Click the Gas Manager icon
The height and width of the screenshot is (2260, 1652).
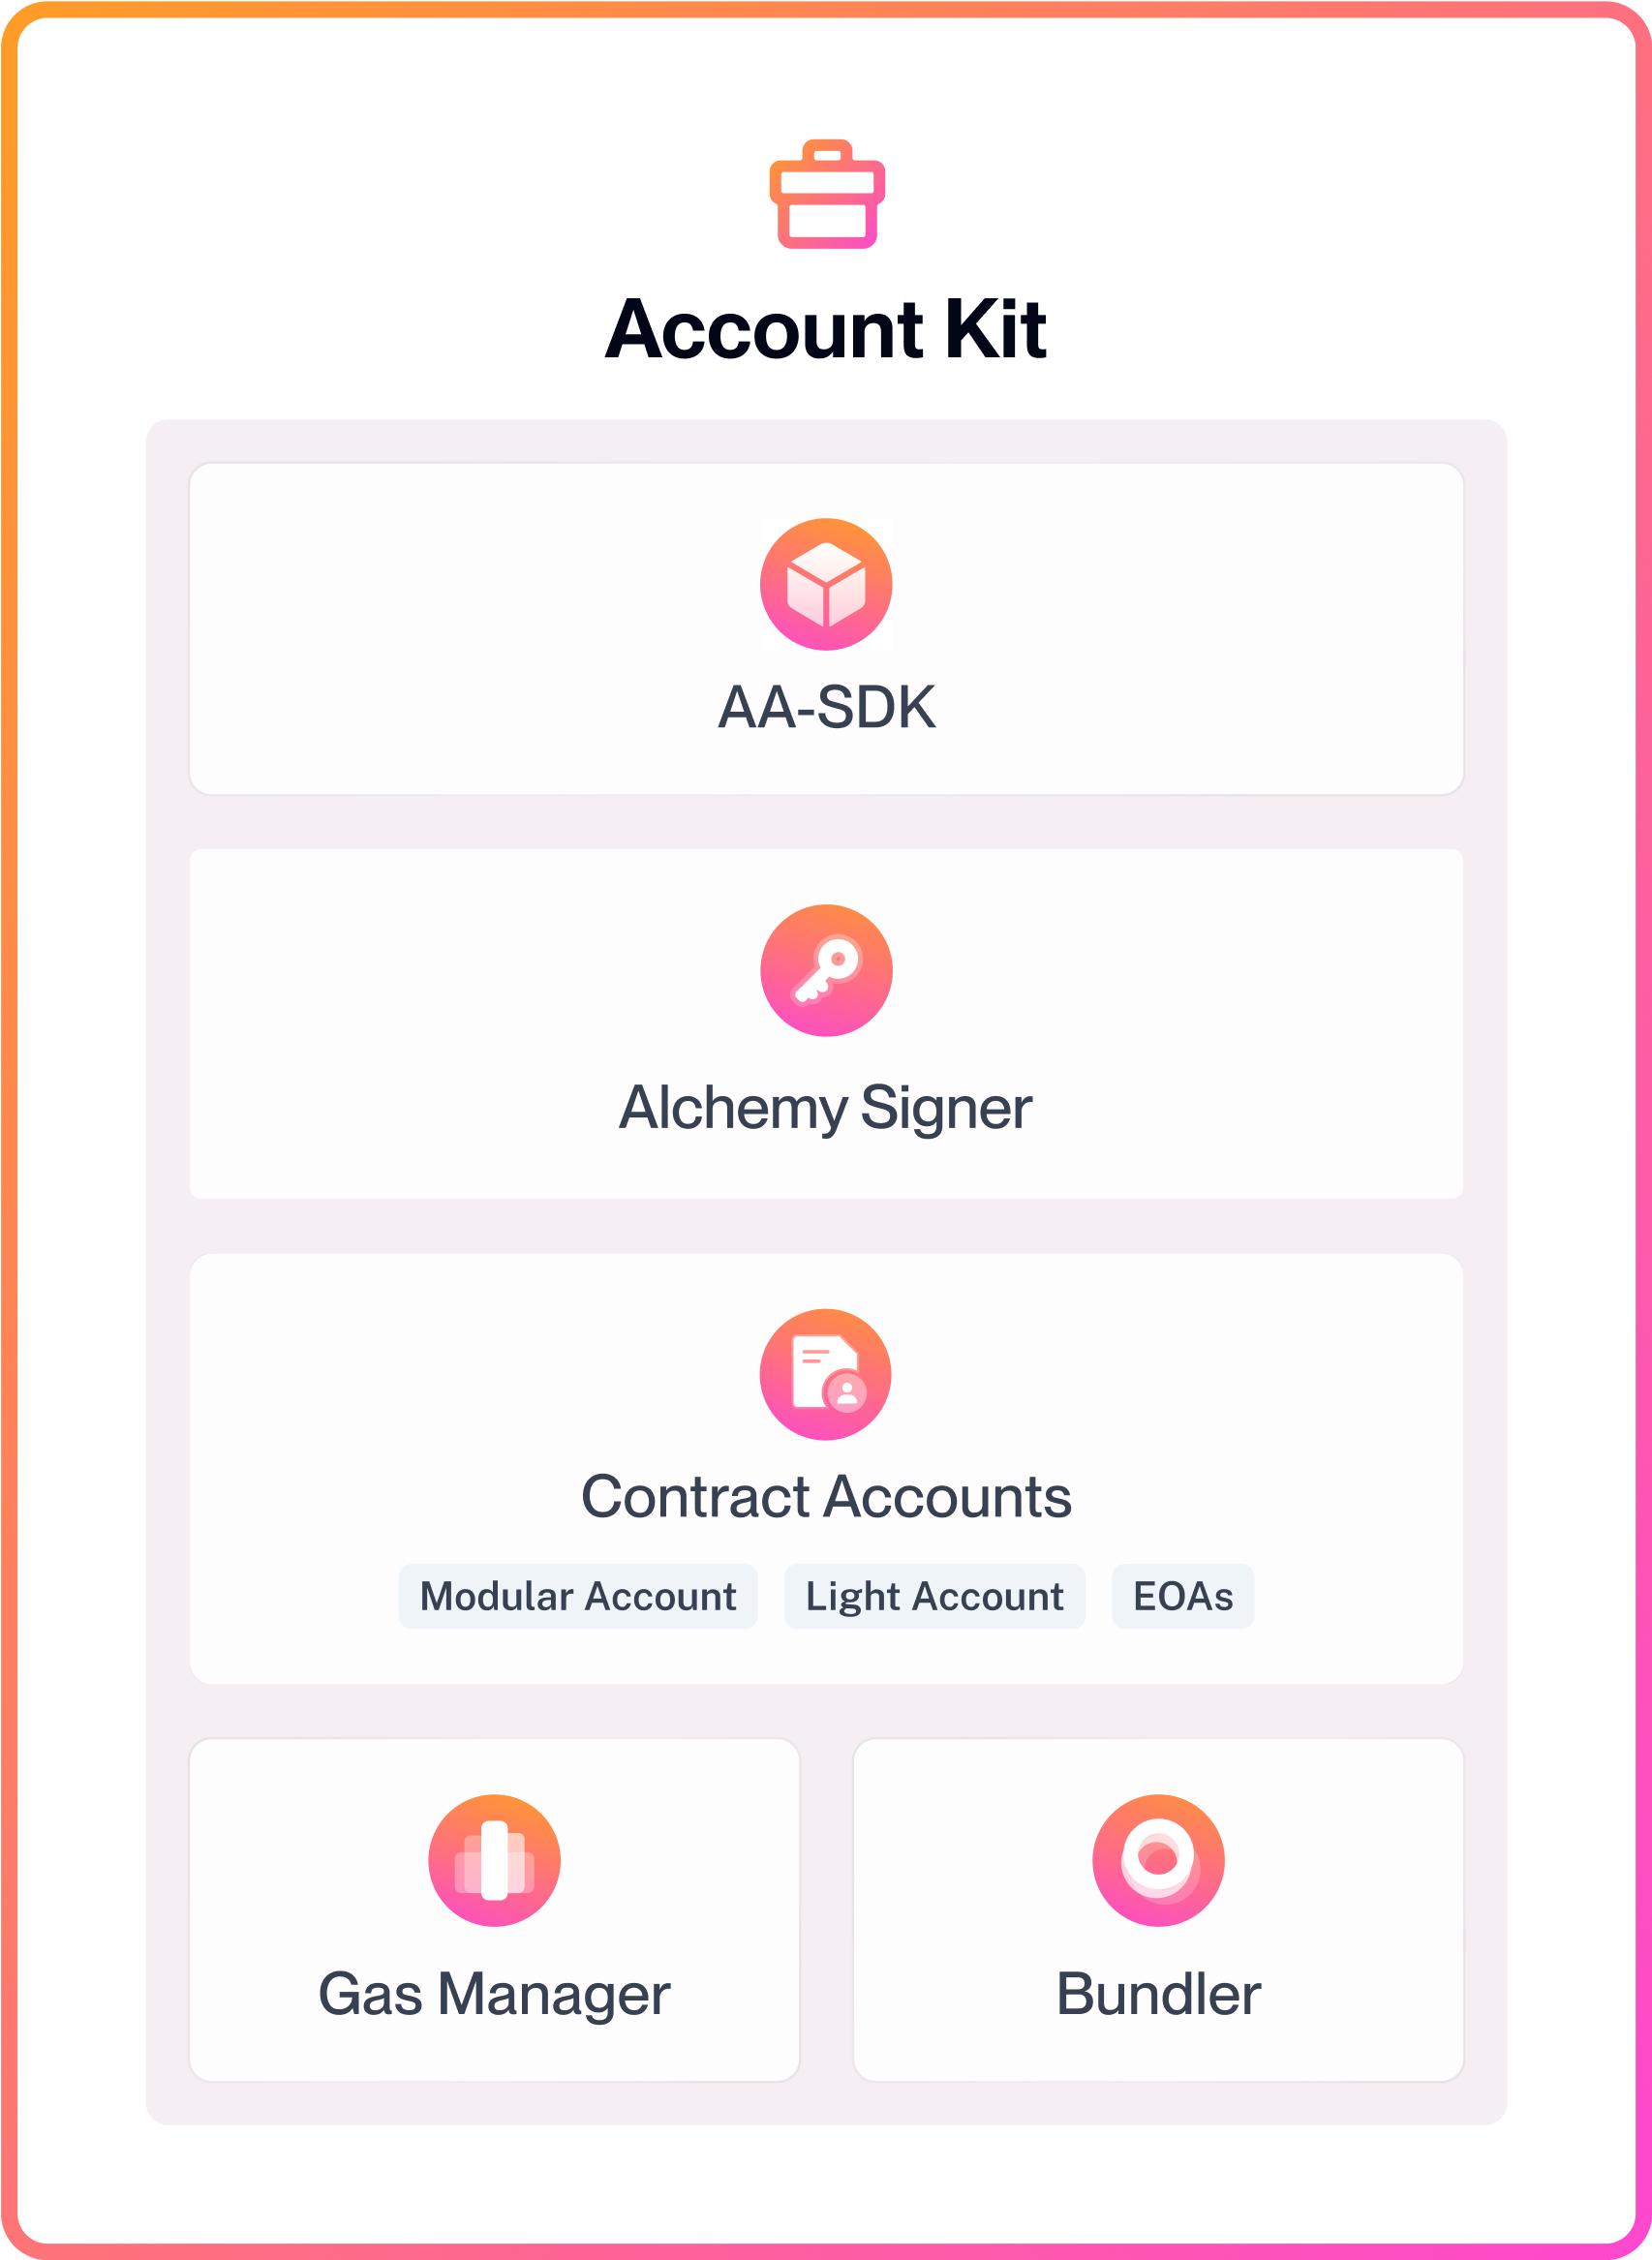[494, 1860]
